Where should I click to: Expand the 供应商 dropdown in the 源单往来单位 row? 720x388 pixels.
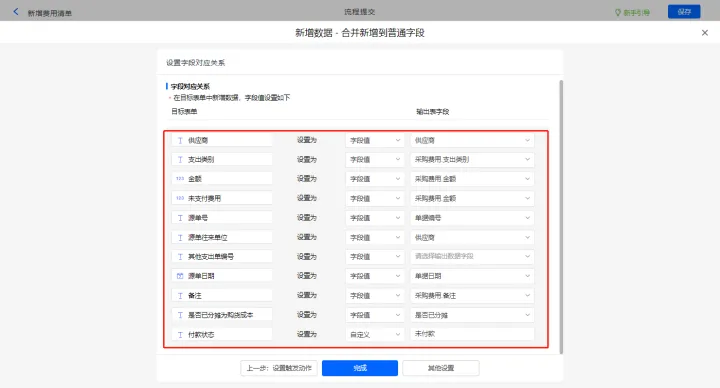click(x=472, y=237)
